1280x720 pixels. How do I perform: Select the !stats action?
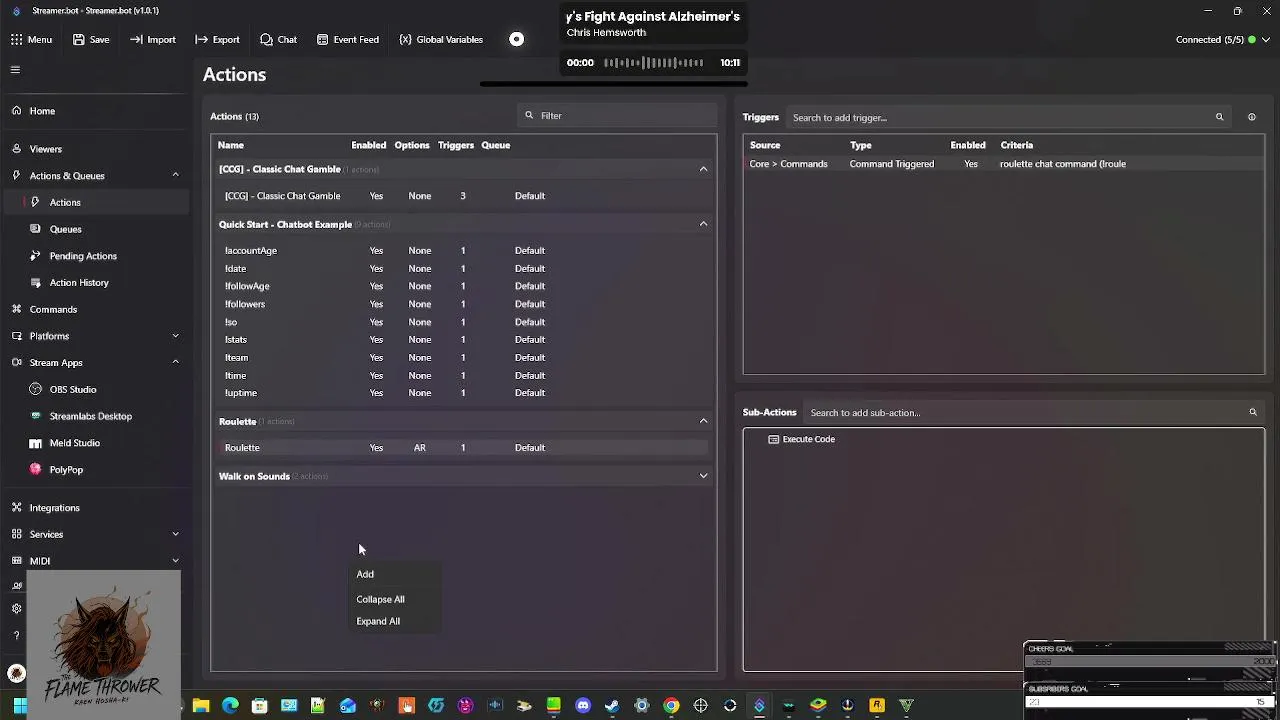coord(463,340)
